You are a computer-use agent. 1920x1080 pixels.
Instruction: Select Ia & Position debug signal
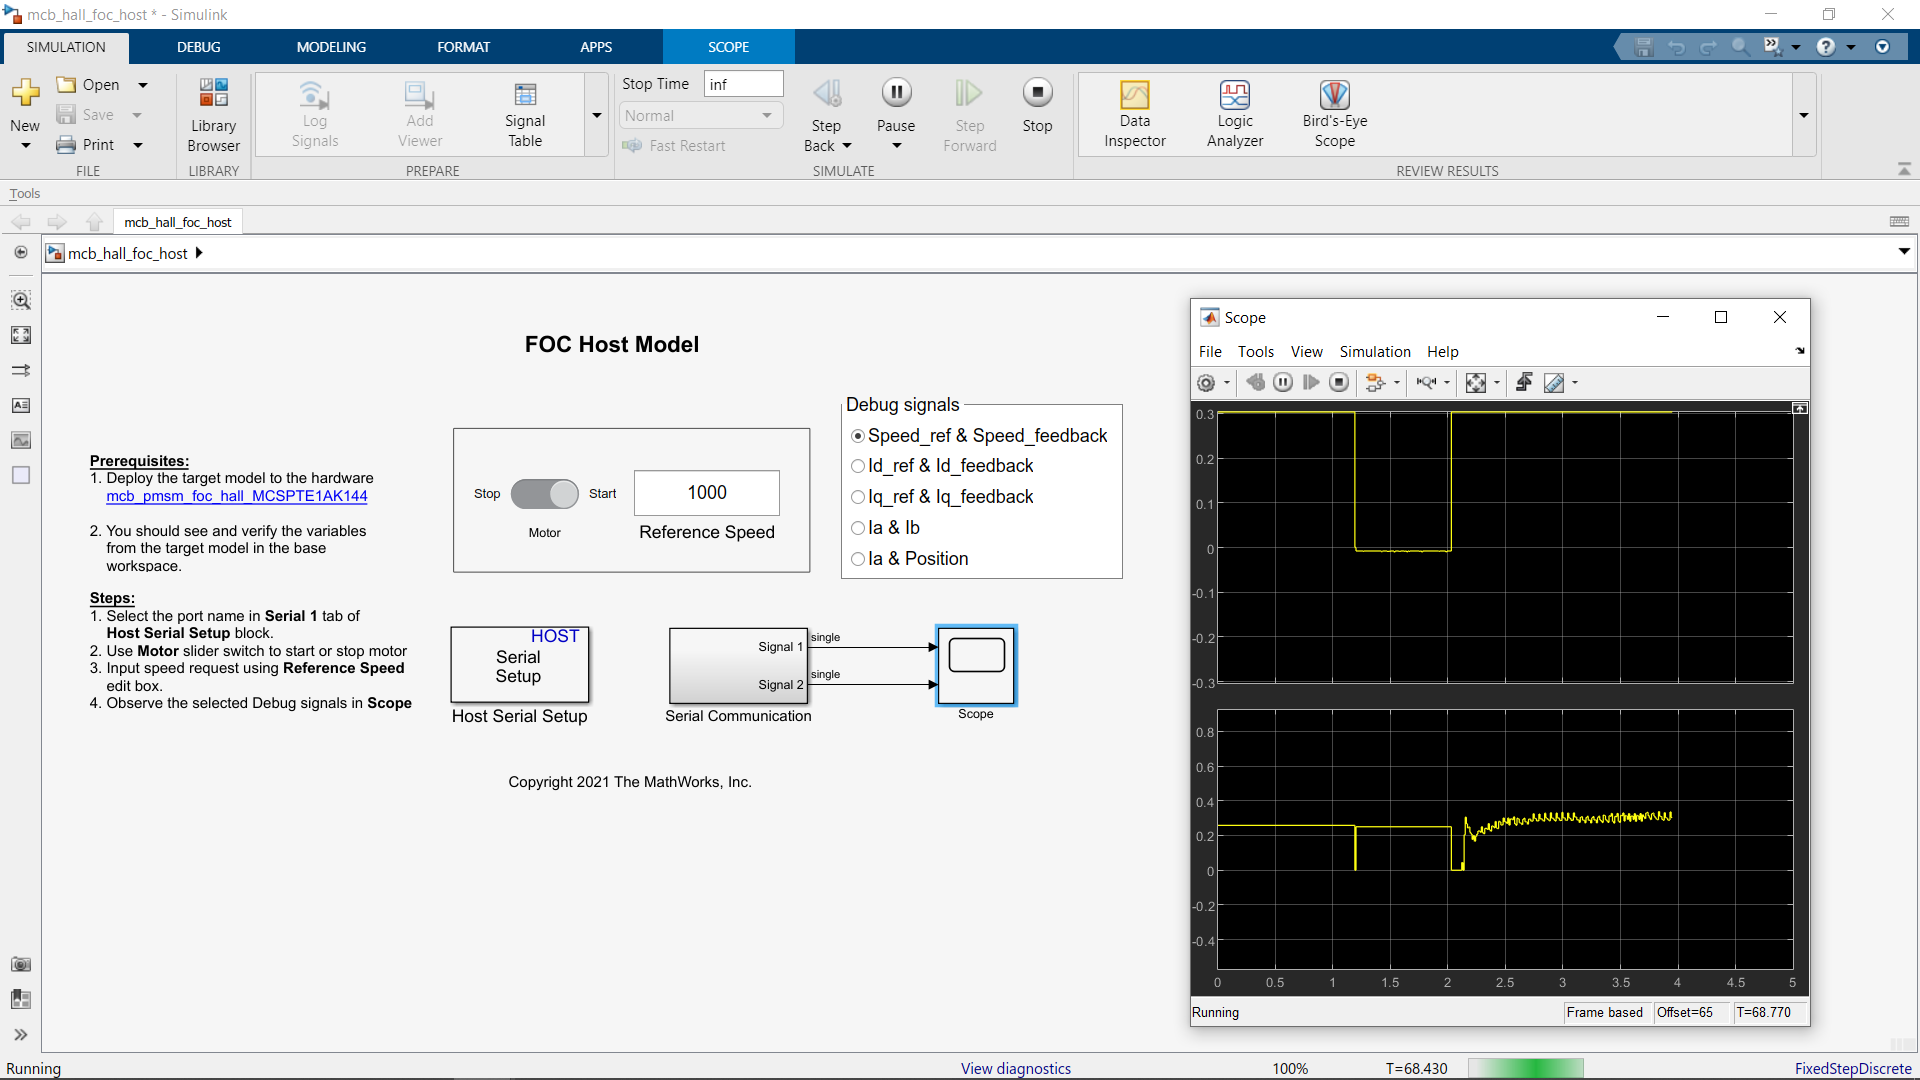(858, 559)
